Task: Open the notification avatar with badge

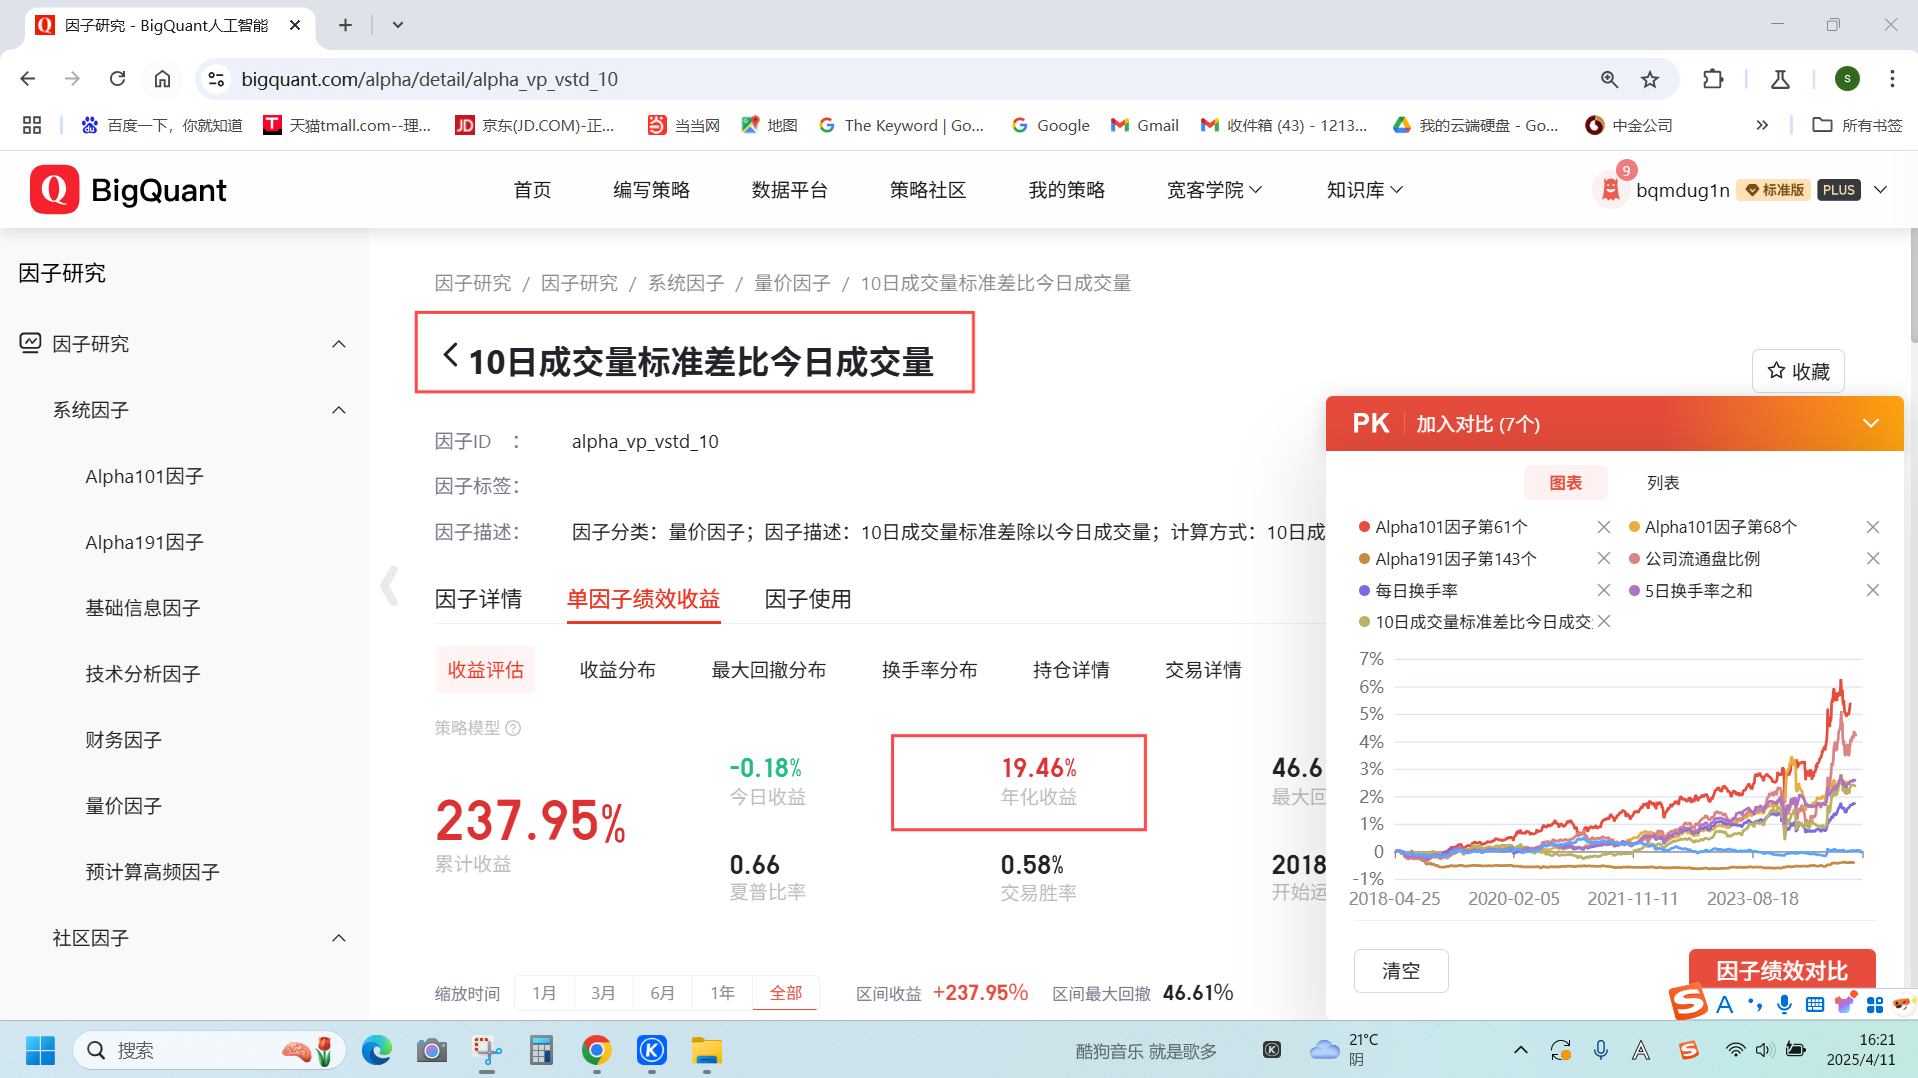Action: click(1610, 189)
